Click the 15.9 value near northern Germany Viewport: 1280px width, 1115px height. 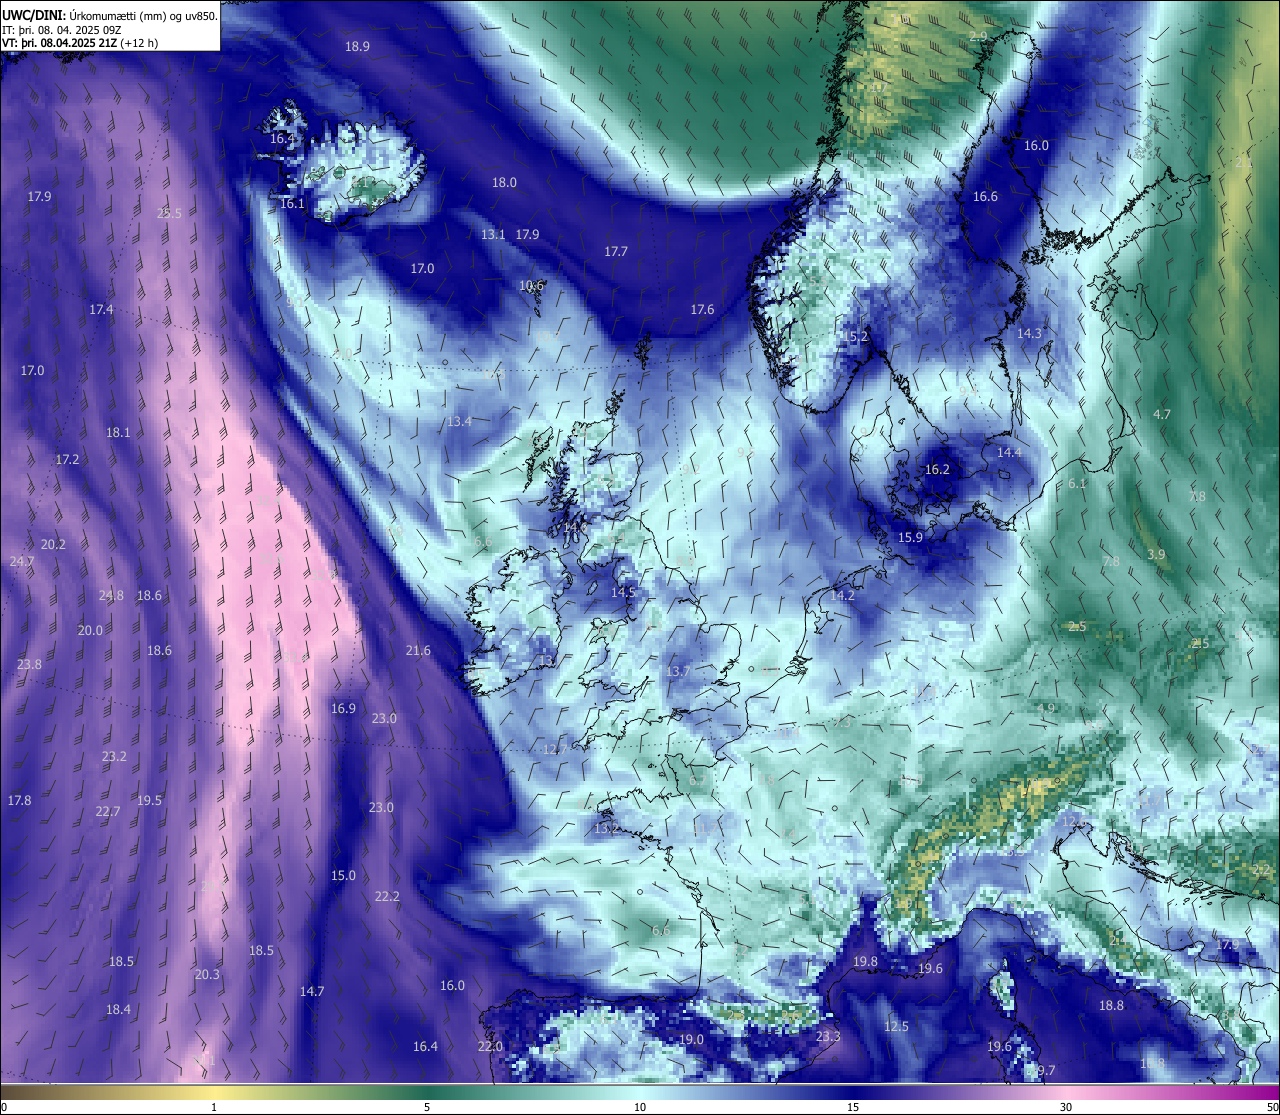click(x=910, y=538)
